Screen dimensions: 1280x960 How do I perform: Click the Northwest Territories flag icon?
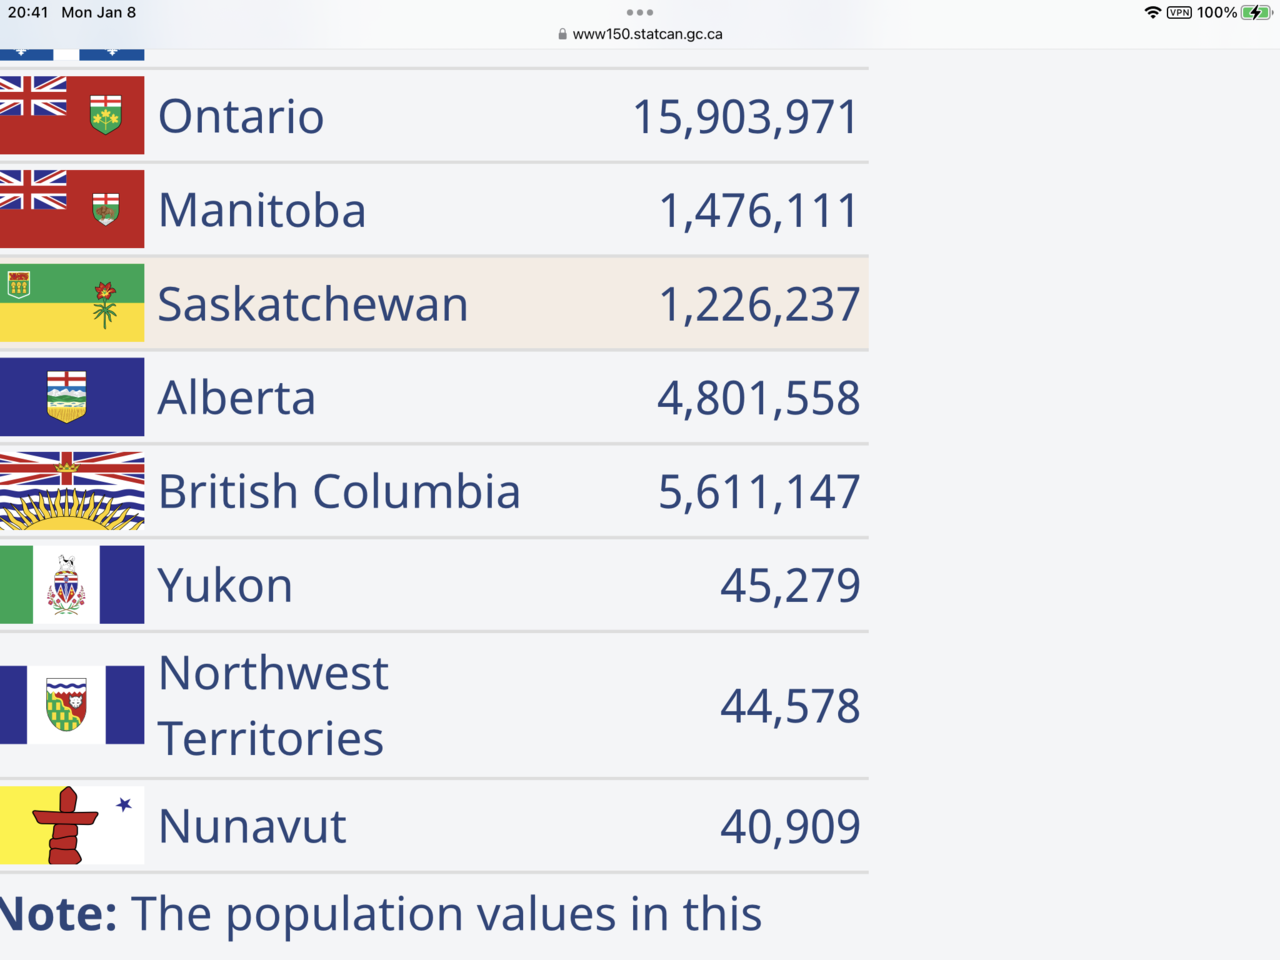pos(72,705)
